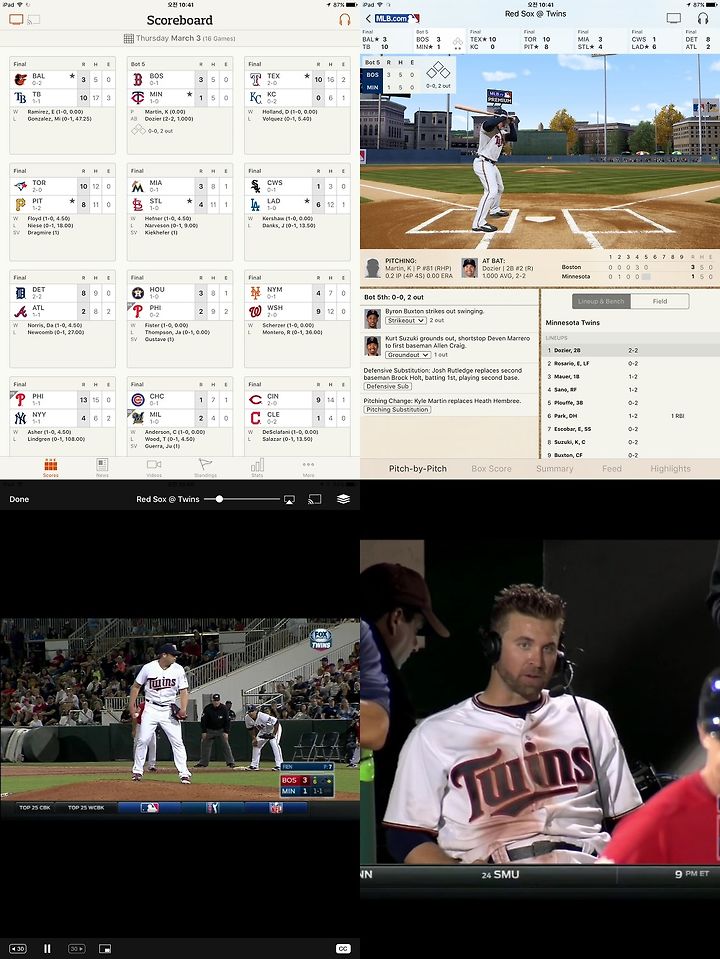This screenshot has height=959, width=720.
Task: Open the Videos tab
Action: coord(154,468)
